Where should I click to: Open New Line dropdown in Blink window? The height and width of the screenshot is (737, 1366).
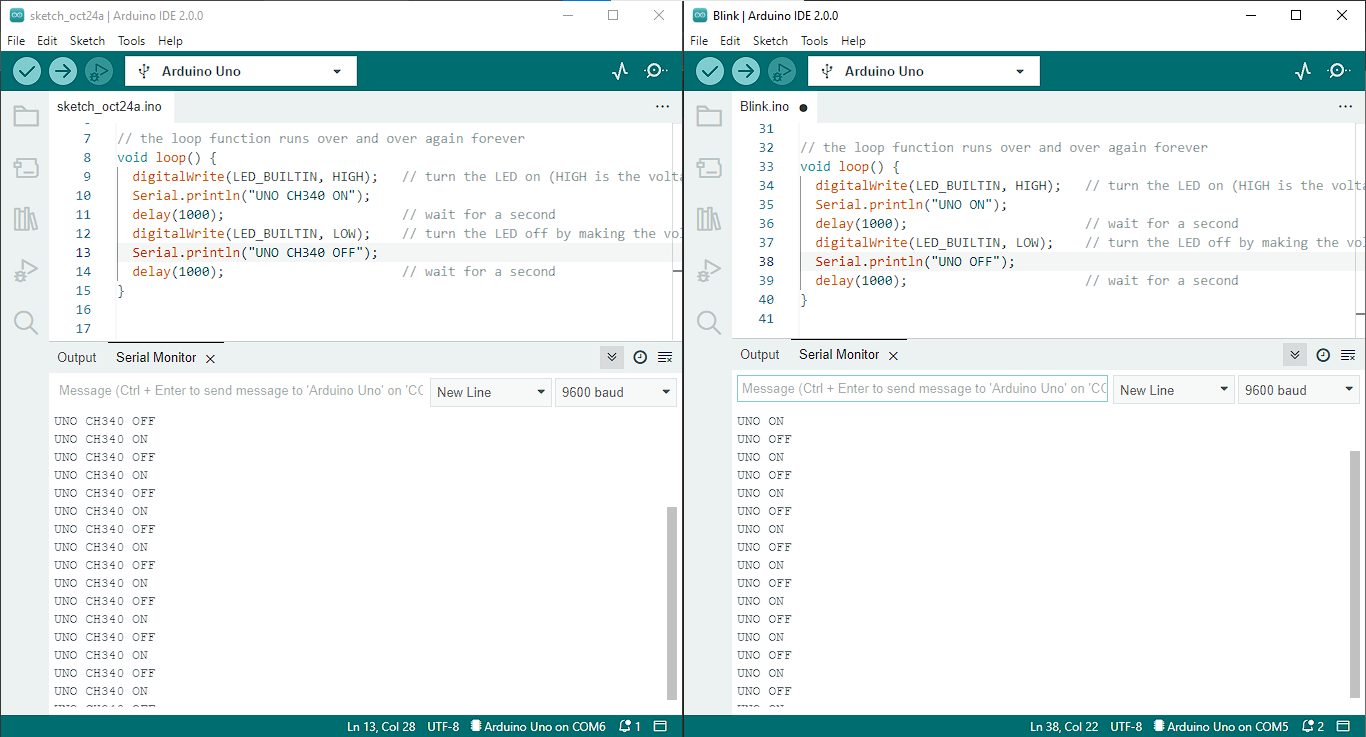coord(1174,390)
